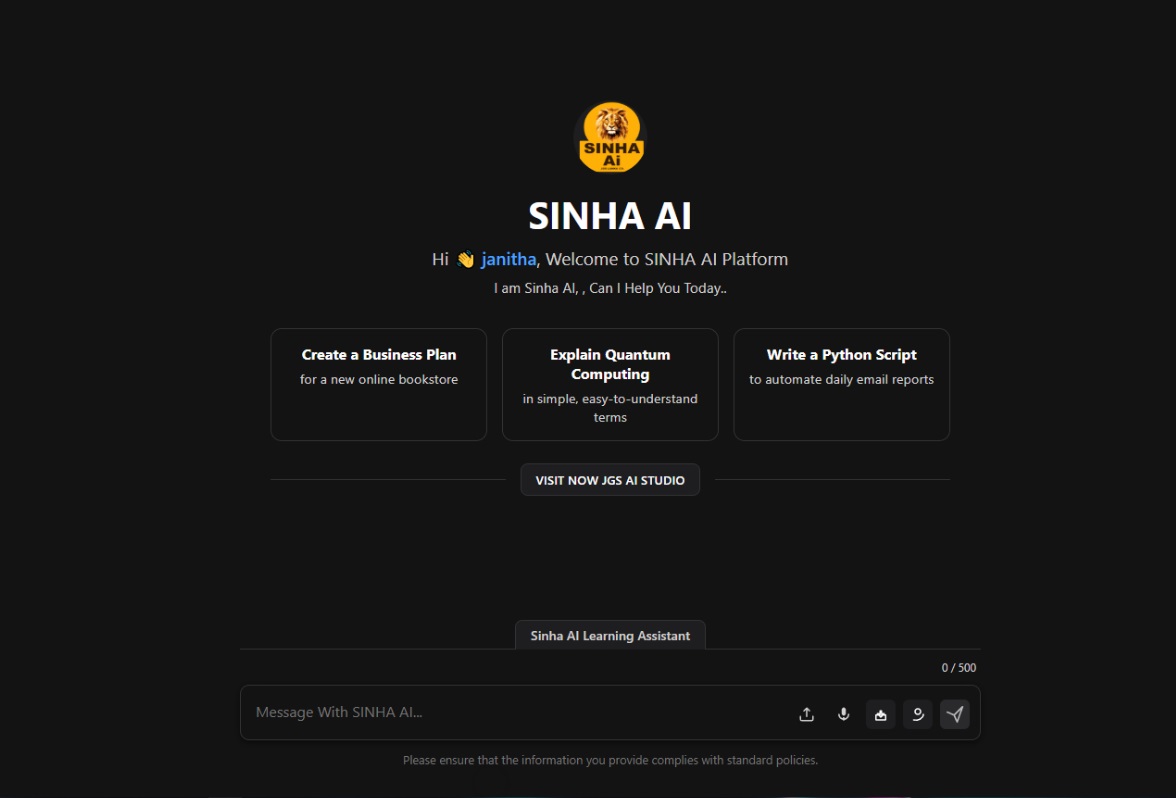
Task: Send message with paper plane icon
Action: click(x=955, y=714)
